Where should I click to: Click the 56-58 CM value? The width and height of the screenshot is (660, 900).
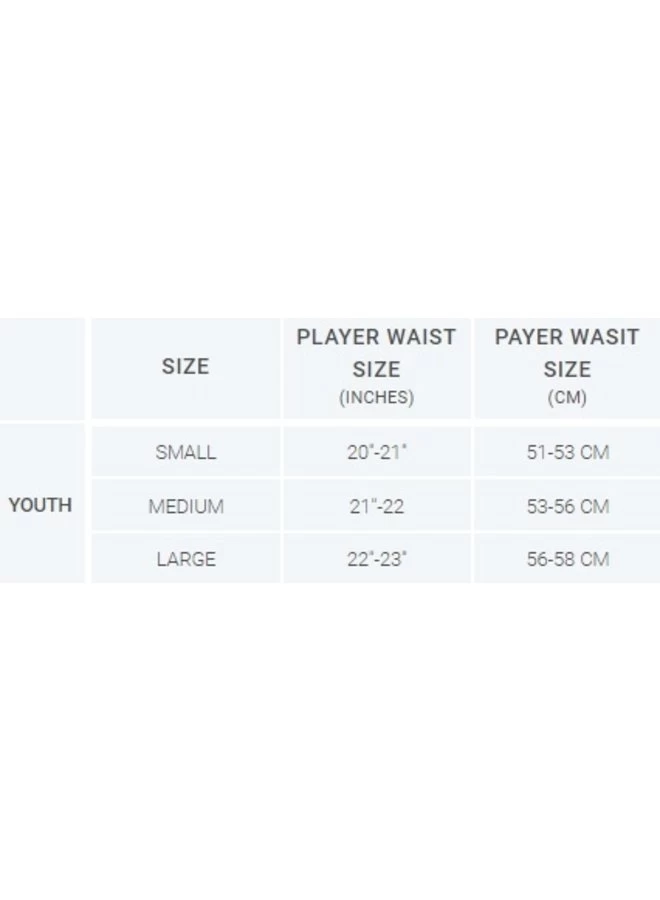567,559
